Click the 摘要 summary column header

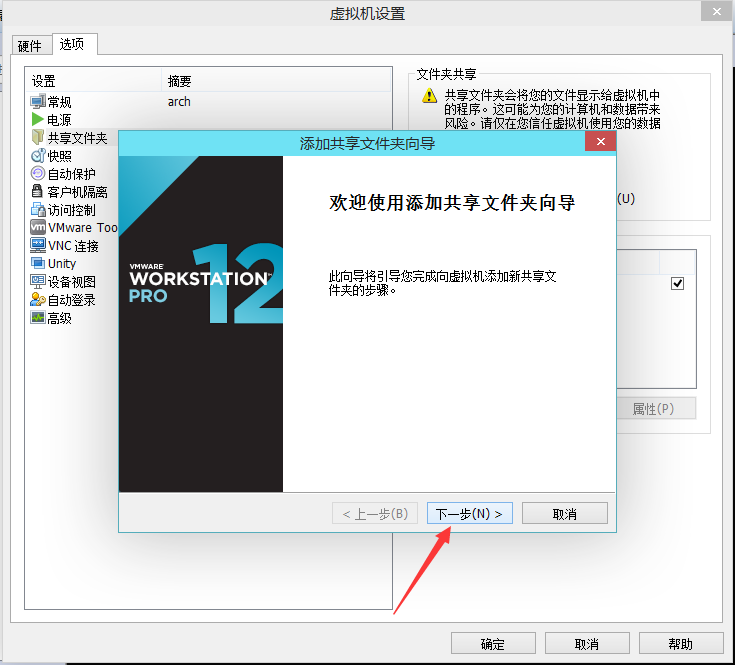click(x=180, y=81)
